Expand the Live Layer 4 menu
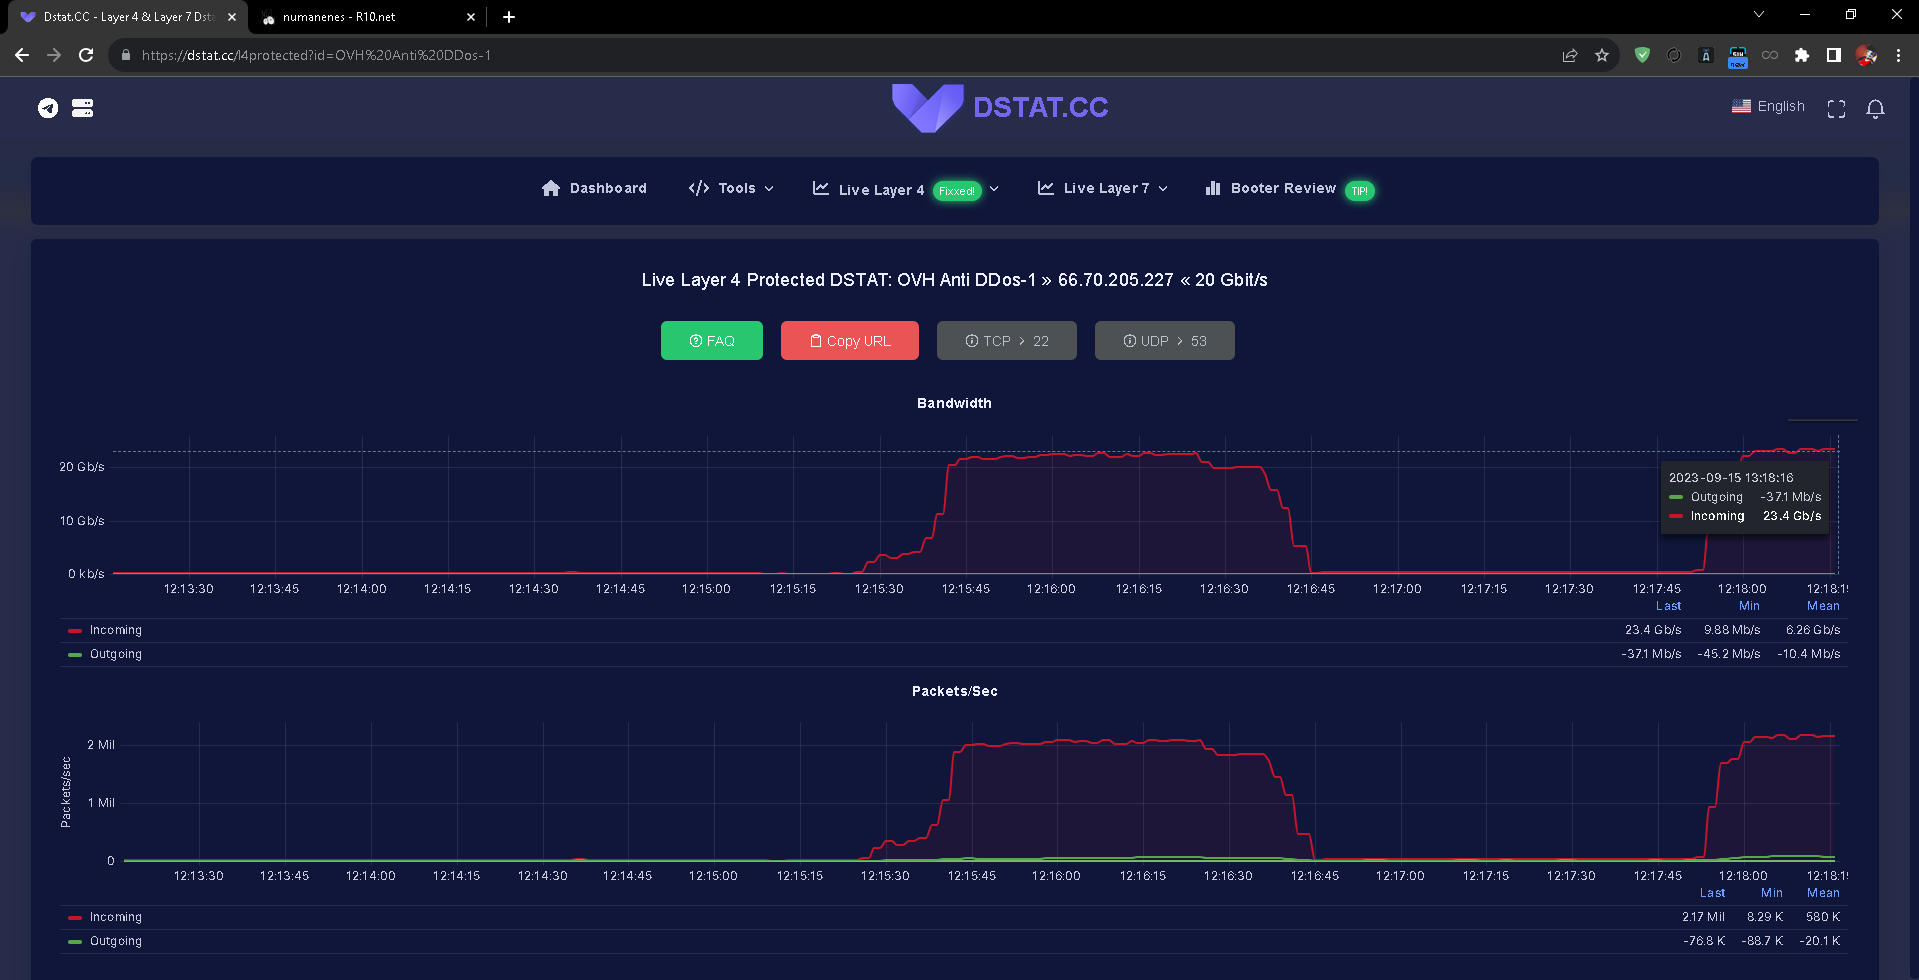1919x980 pixels. 906,189
